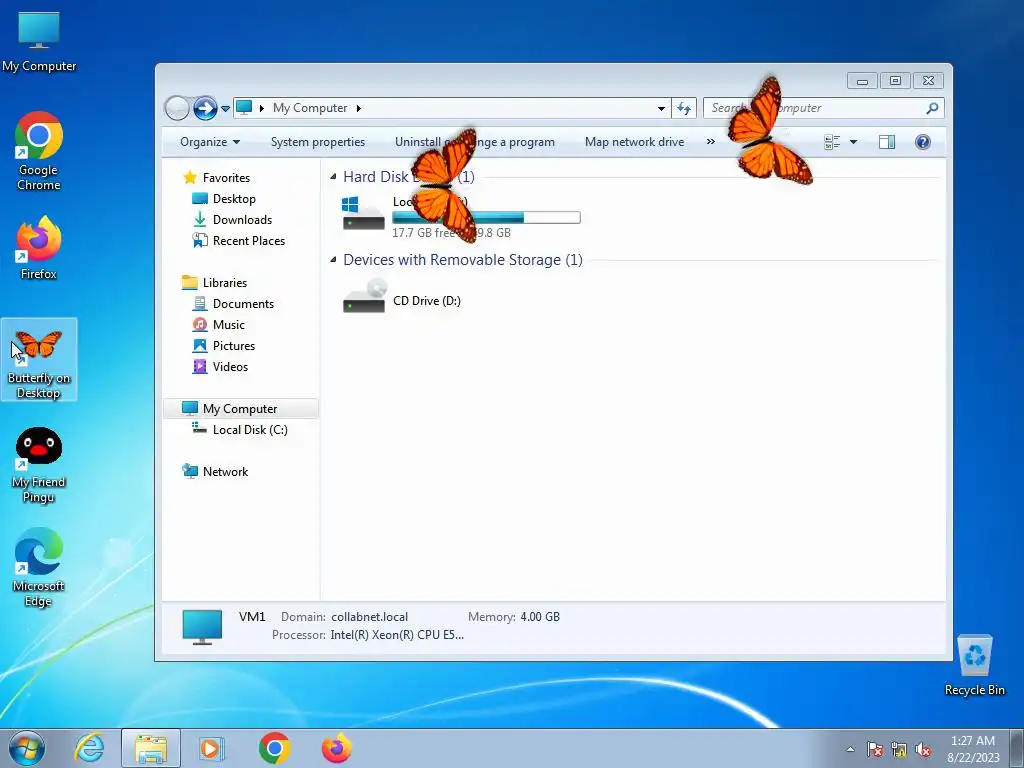Open the Music library
1024x768 pixels.
(x=229, y=325)
